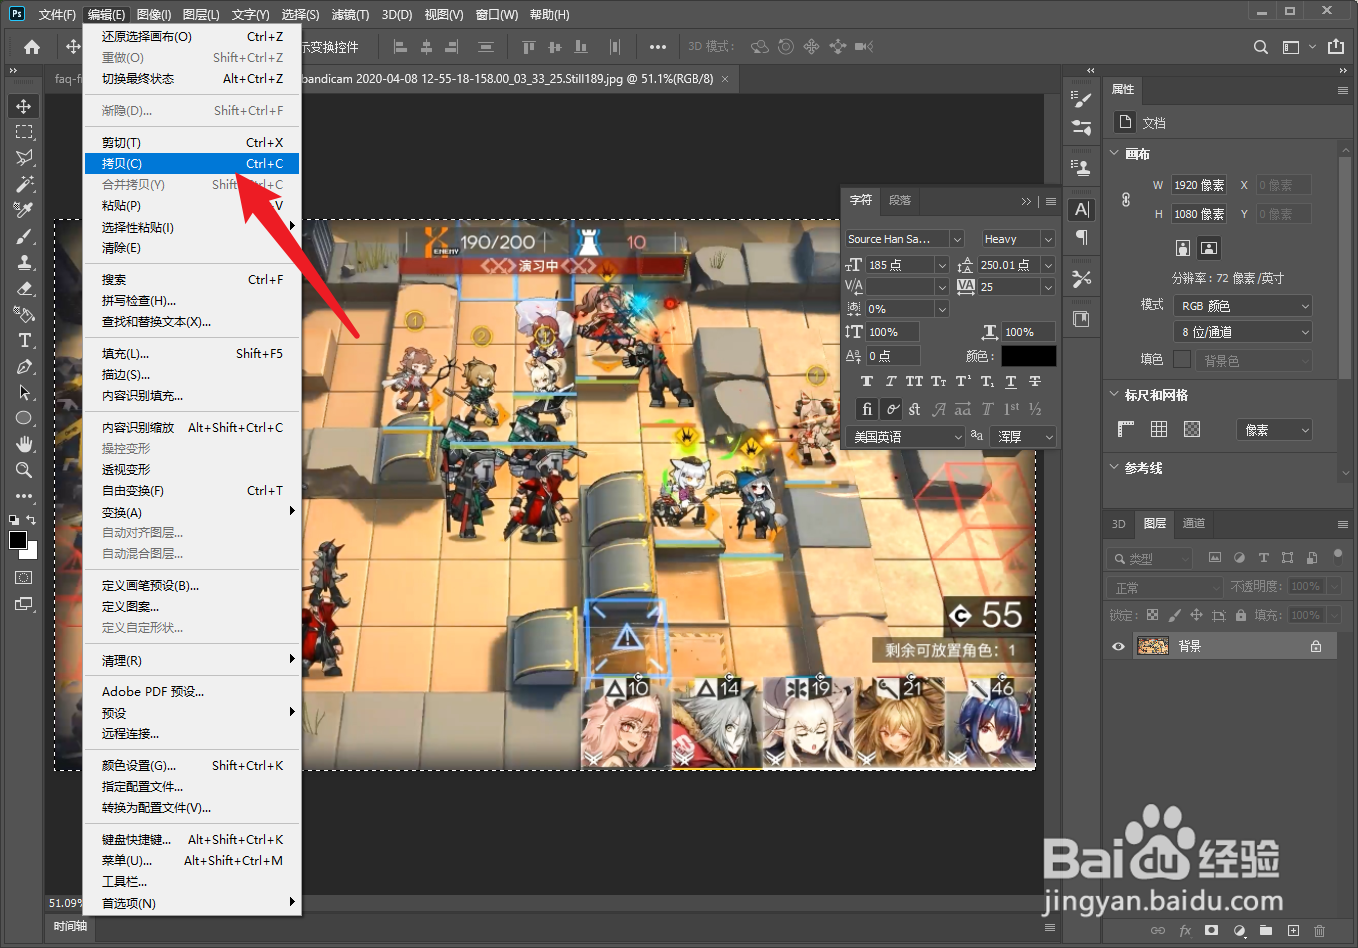Open the Edit Toolbar three-dots button
Screen dimensions: 1358x948
[24, 496]
